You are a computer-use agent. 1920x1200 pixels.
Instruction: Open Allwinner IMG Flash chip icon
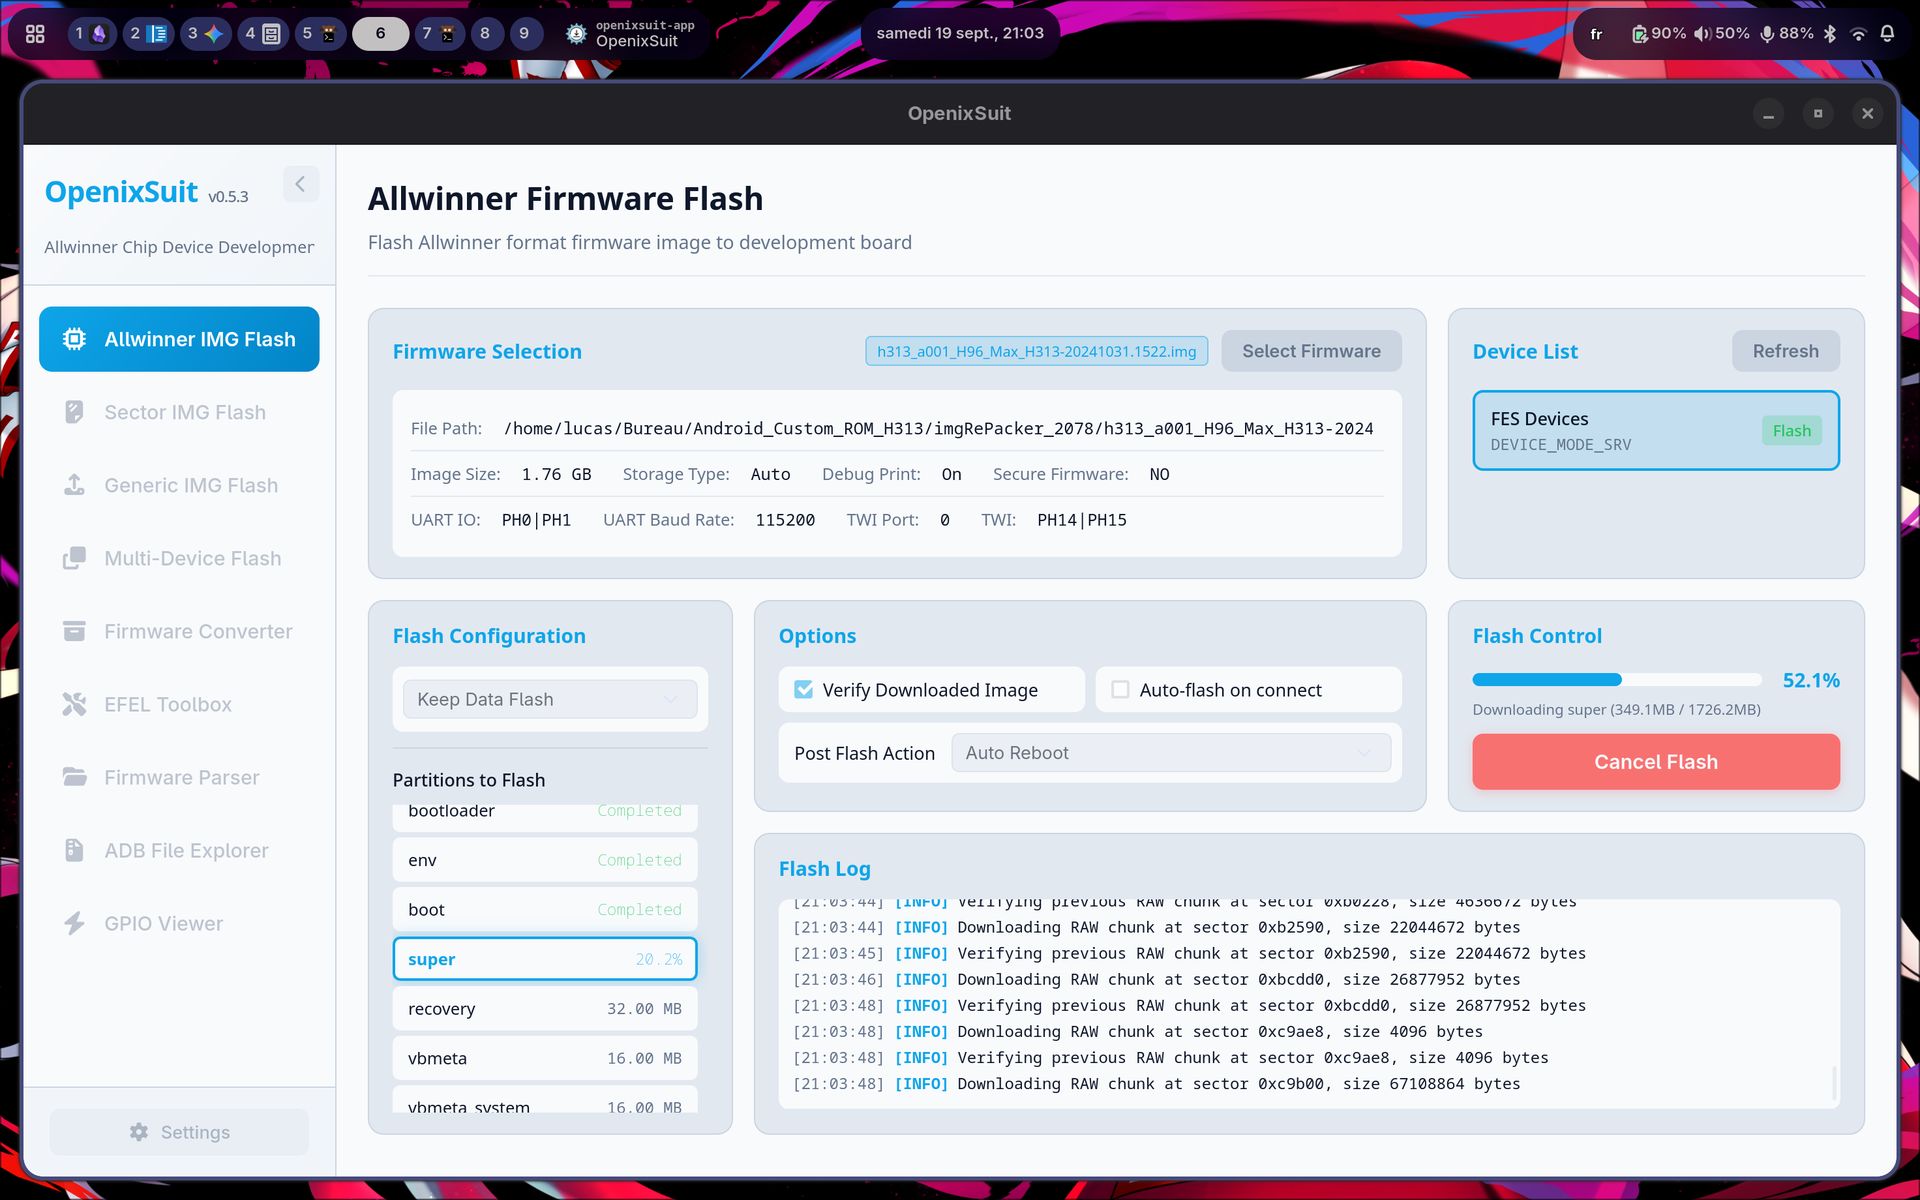click(74, 339)
